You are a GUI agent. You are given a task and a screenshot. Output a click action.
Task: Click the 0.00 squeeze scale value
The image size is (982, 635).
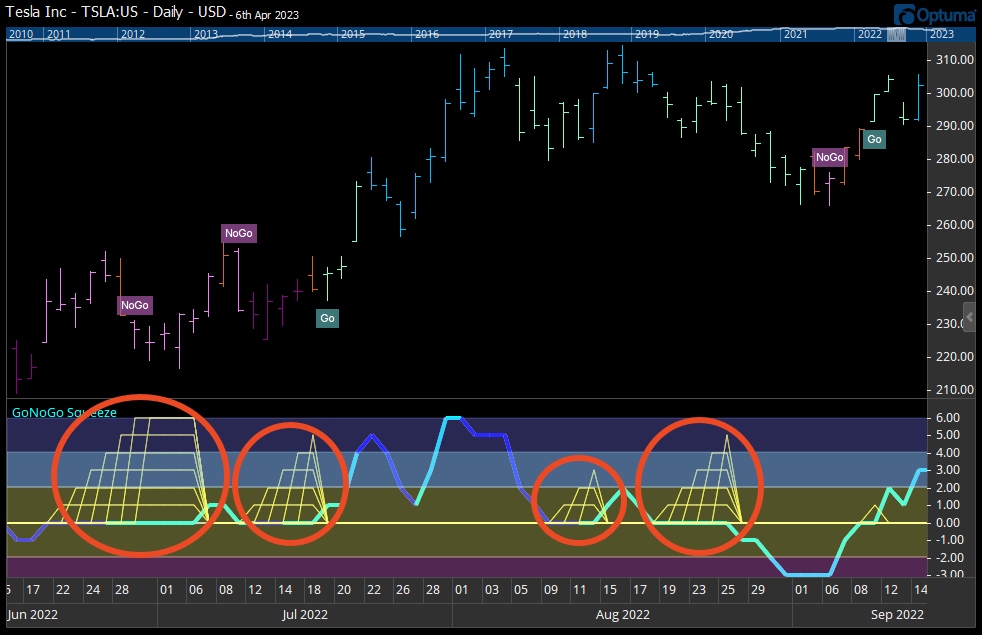948,523
